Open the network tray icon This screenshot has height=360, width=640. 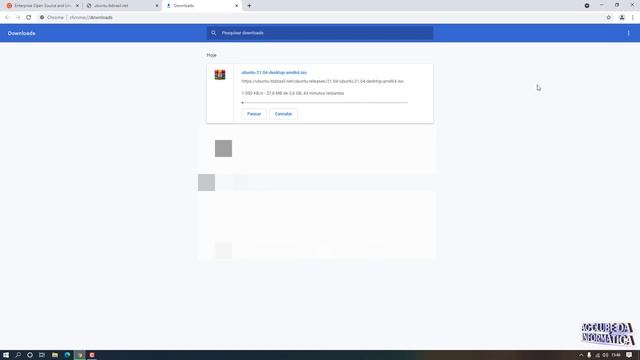(598, 355)
